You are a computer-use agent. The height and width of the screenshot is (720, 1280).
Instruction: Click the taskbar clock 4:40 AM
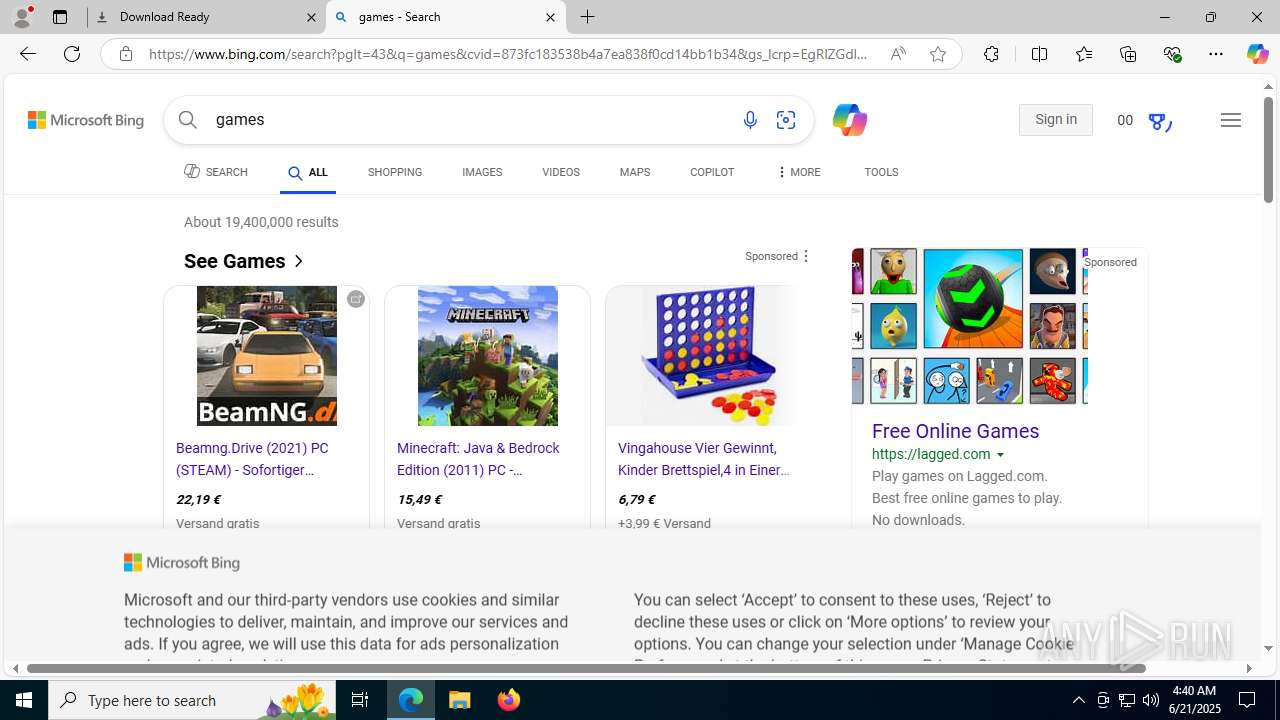[x=1193, y=700]
